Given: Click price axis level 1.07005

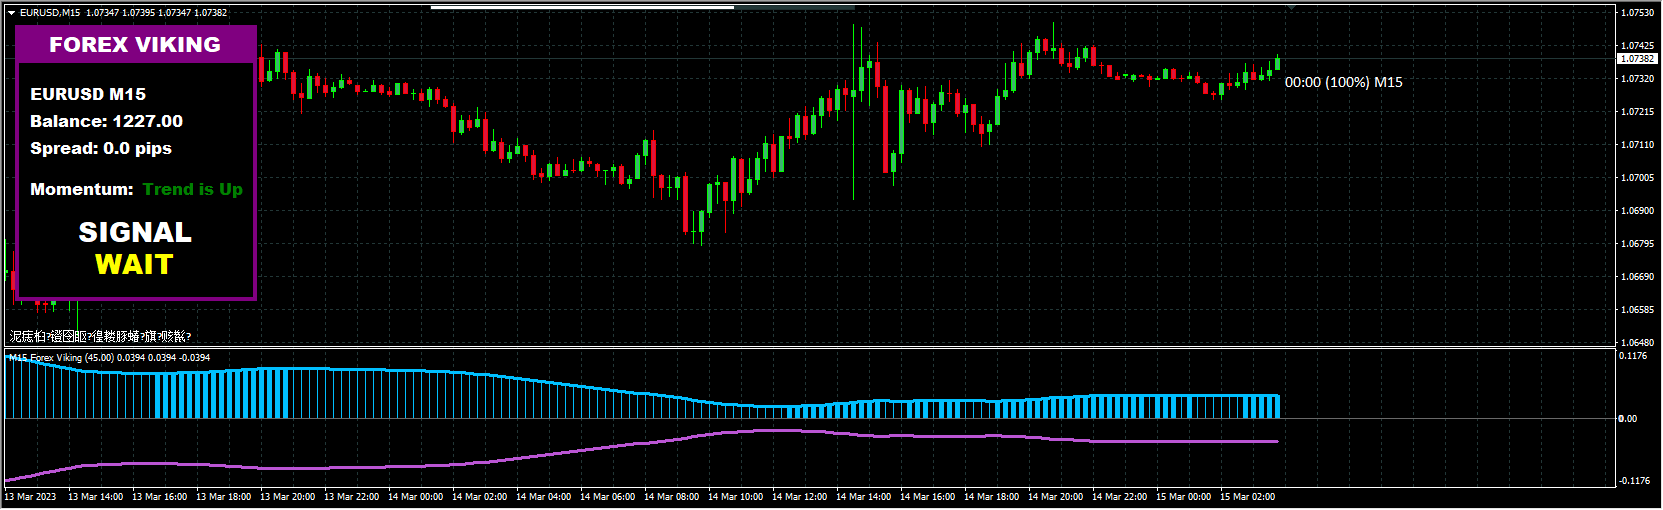Looking at the screenshot, I should 1637,178.
